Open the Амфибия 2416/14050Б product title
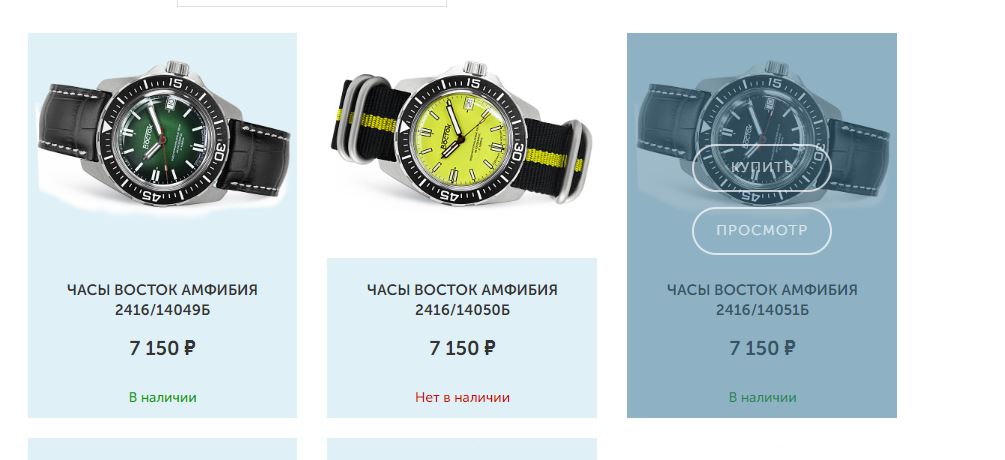The height and width of the screenshot is (460, 1005). [462, 300]
